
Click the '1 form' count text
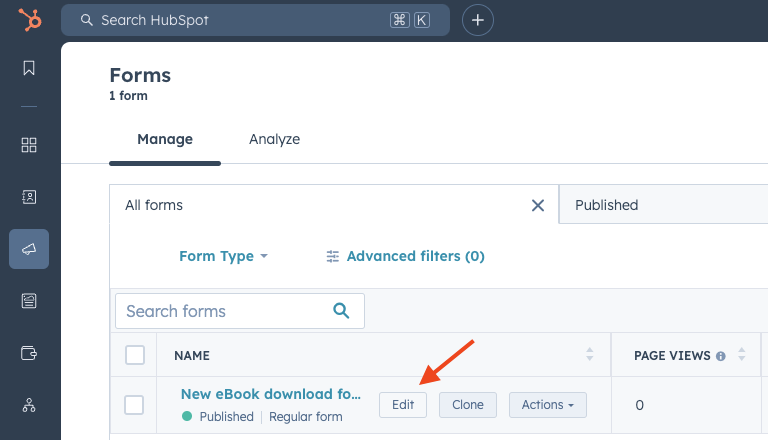pos(128,96)
